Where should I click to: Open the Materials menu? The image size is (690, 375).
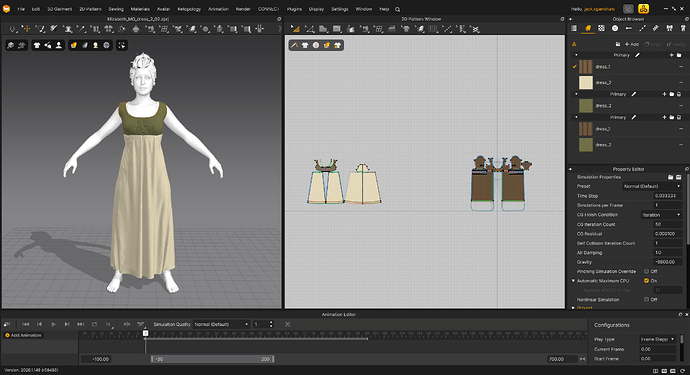click(140, 9)
